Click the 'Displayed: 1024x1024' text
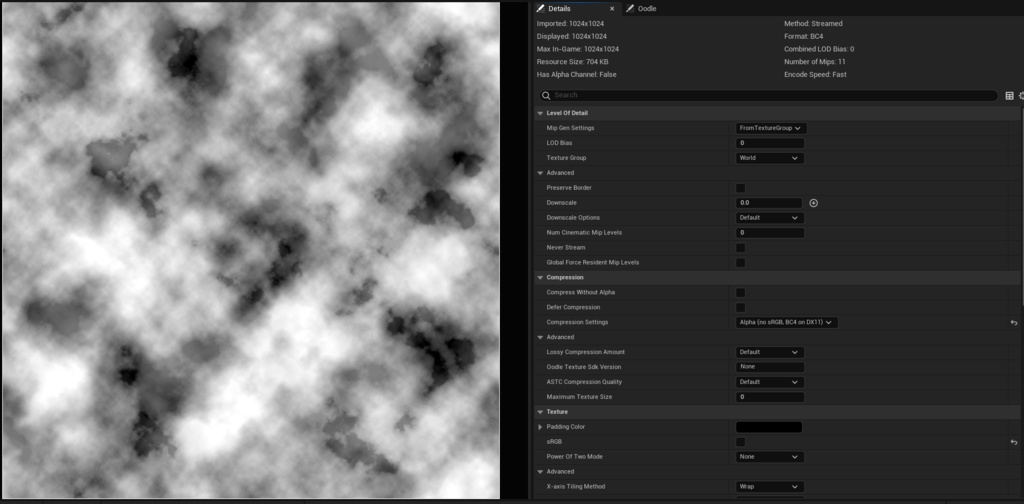This screenshot has width=1024, height=504. pyautogui.click(x=571, y=37)
